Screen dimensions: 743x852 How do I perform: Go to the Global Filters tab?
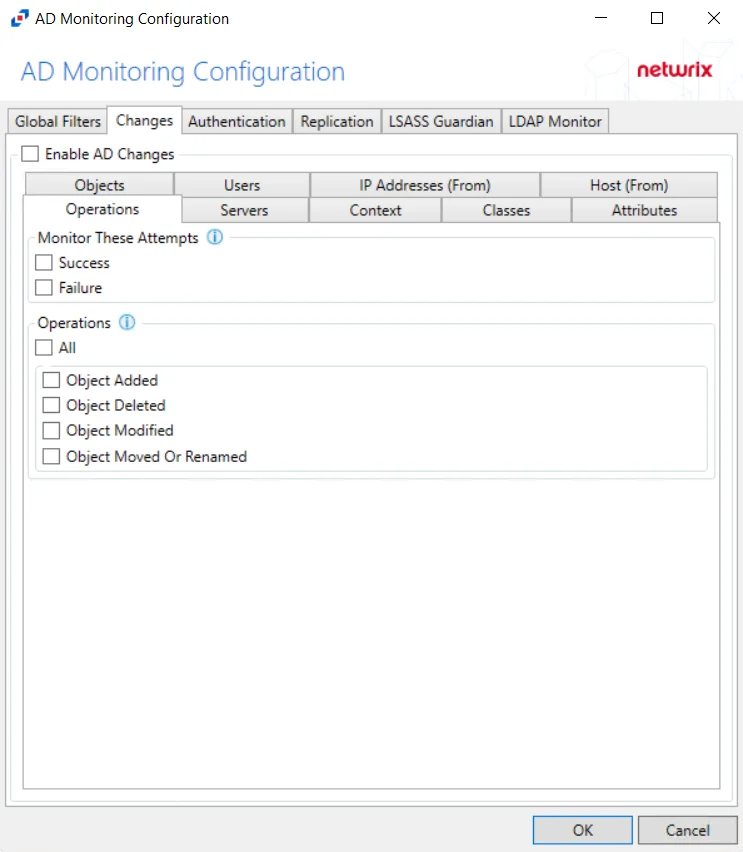click(58, 121)
